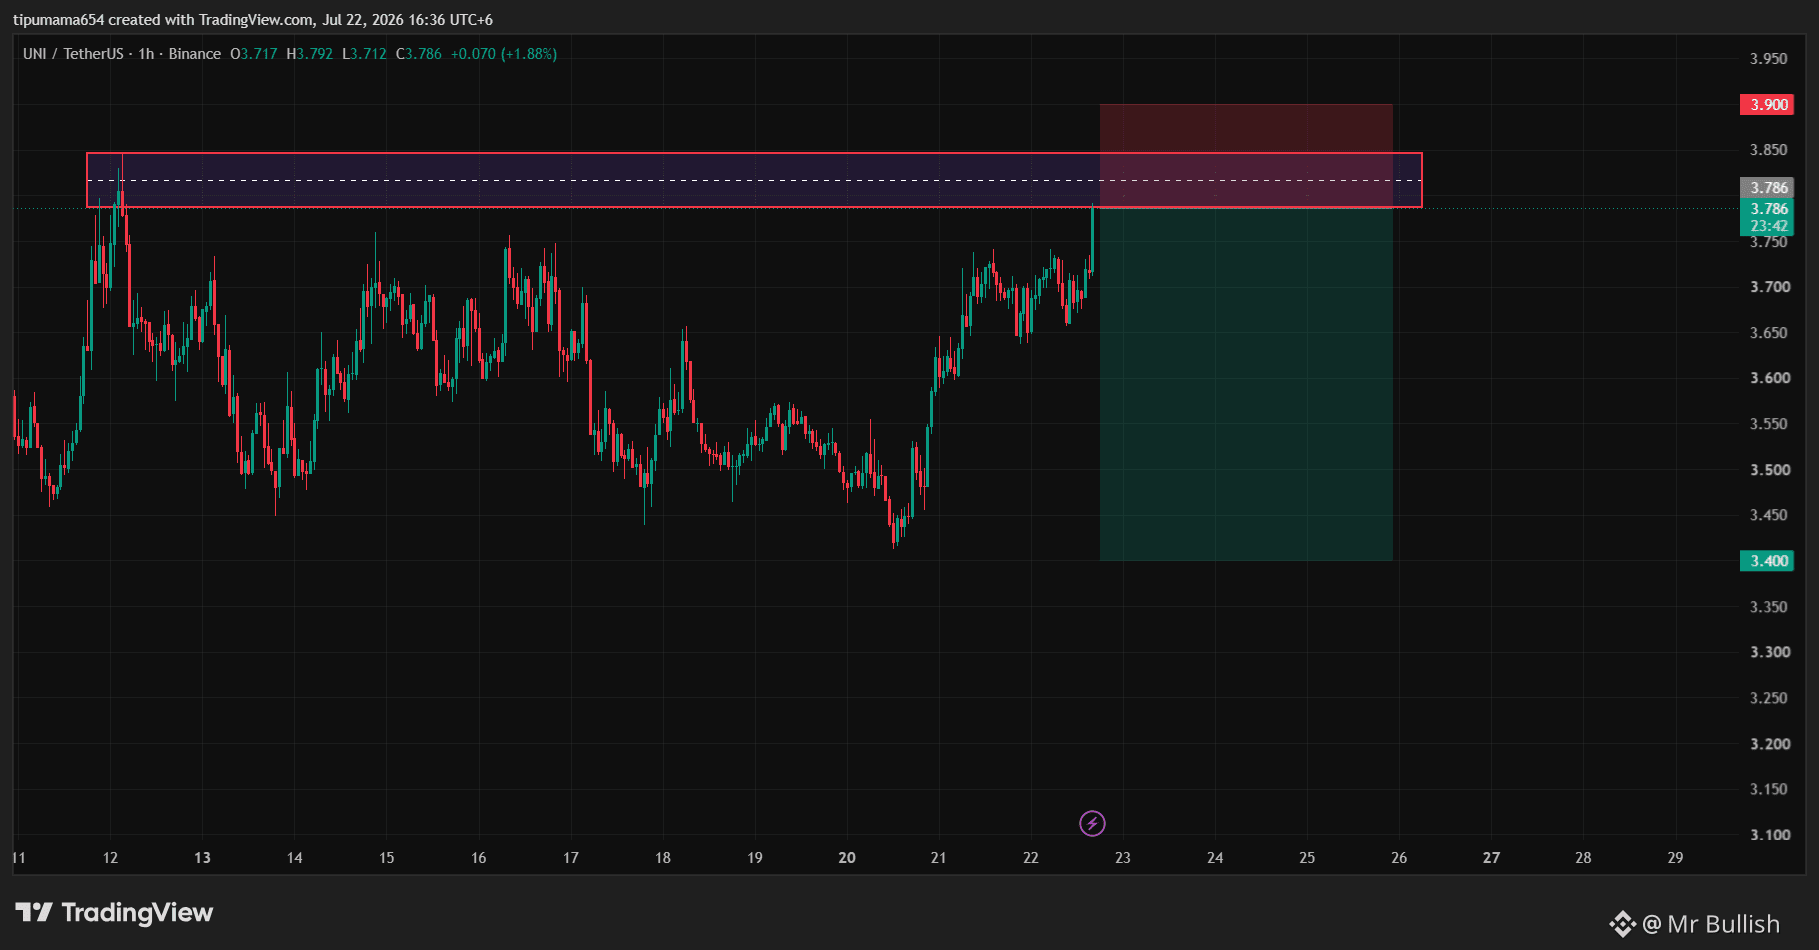This screenshot has height=950, width=1819.
Task: Click the Binance exchange name in legend
Action: click(195, 54)
